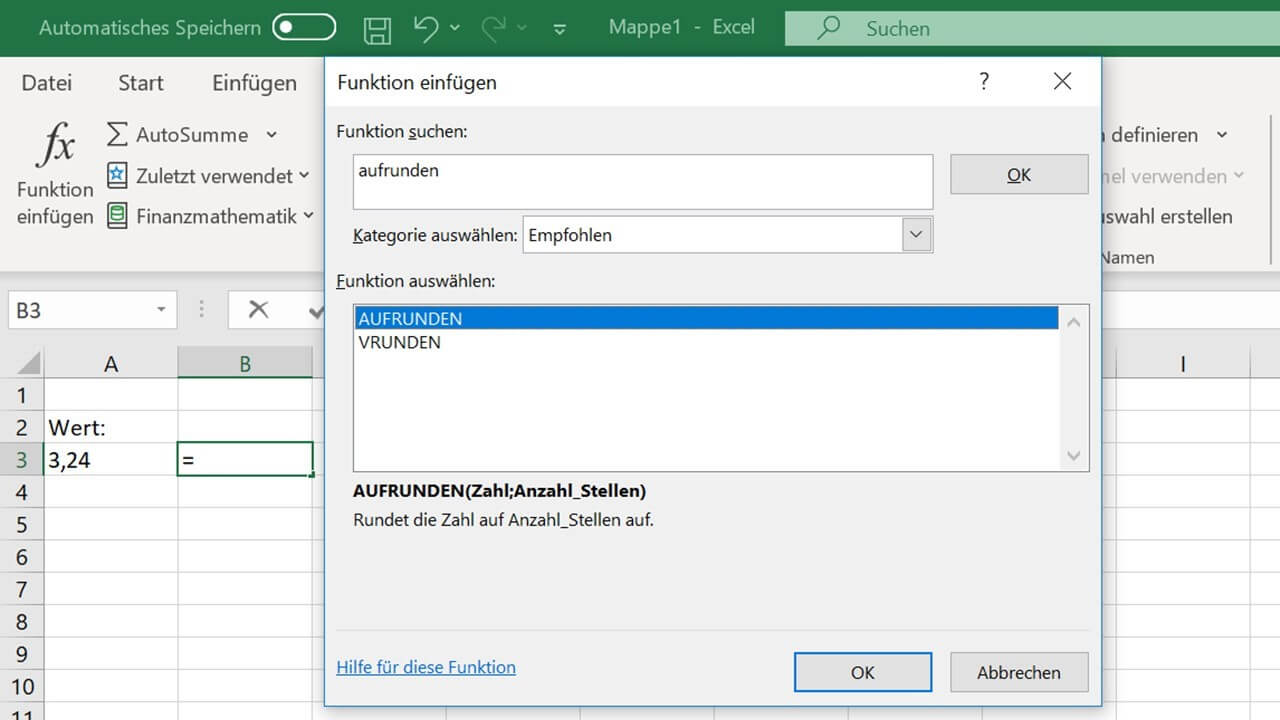This screenshot has width=1280, height=720.
Task: Click the Save disk icon
Action: tap(377, 29)
